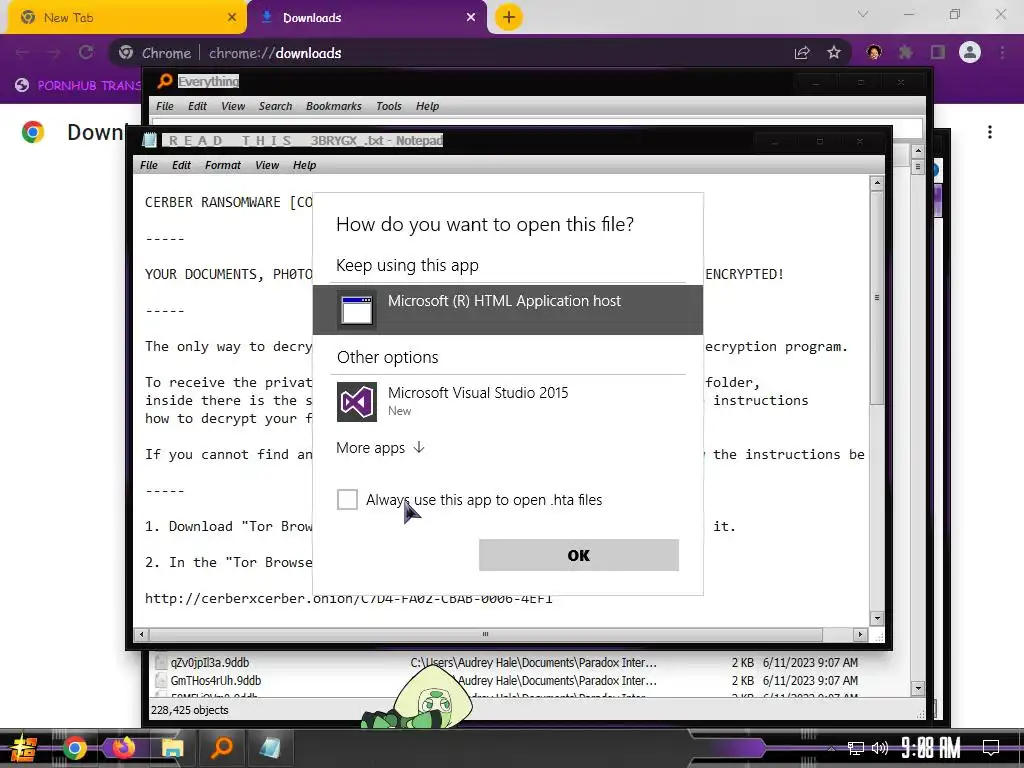Click the Chrome security icon in address bar
Image resolution: width=1024 pixels, height=768 pixels.
(x=126, y=53)
